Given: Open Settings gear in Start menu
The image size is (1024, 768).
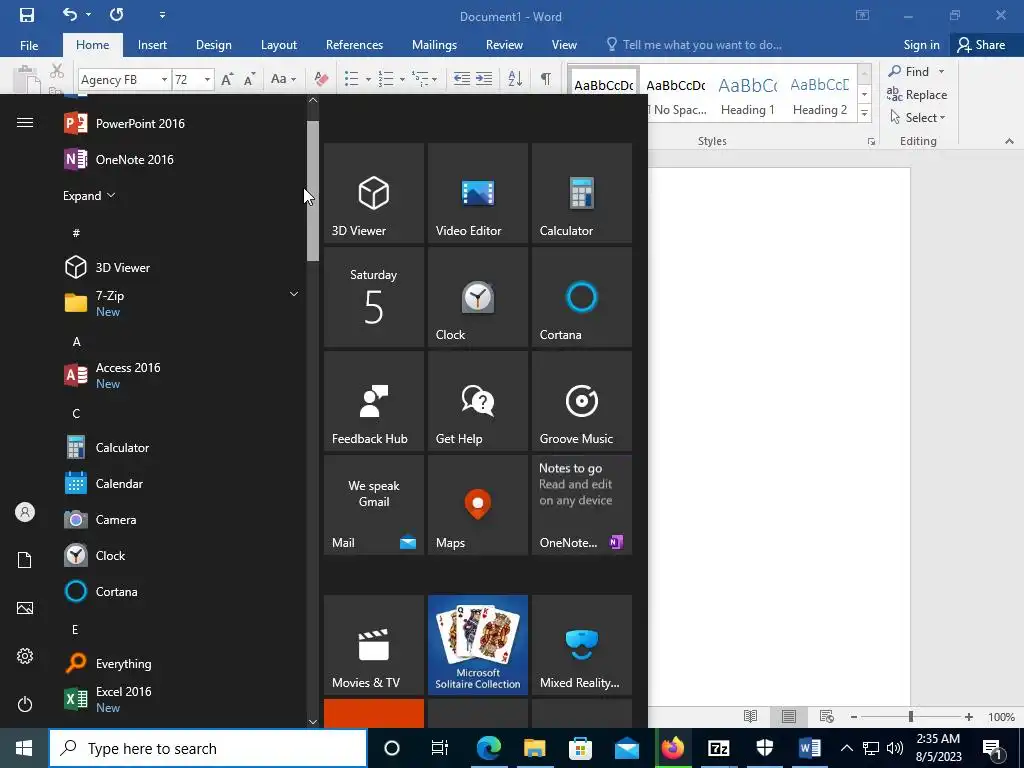Looking at the screenshot, I should [25, 656].
